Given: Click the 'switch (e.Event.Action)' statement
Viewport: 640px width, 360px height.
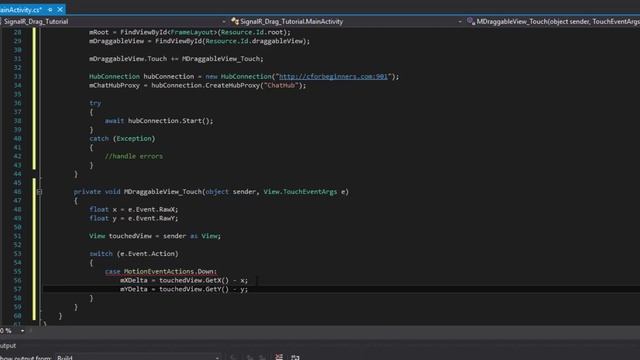Looking at the screenshot, I should point(133,253).
